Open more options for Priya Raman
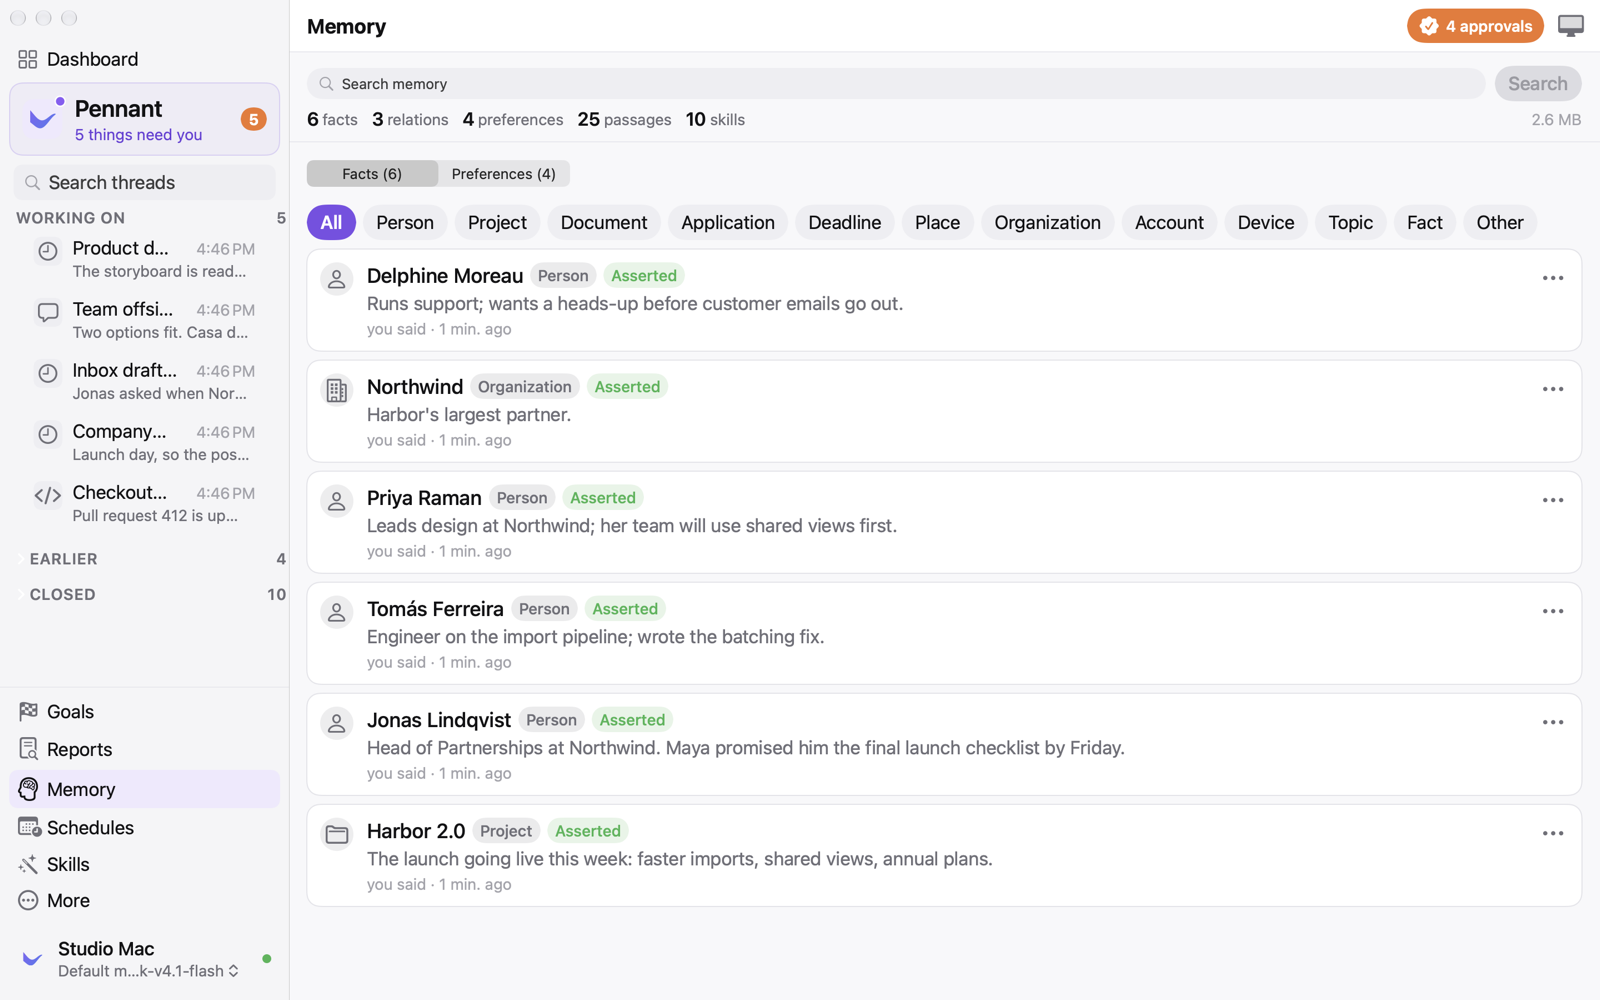The width and height of the screenshot is (1600, 1000). 1552,500
